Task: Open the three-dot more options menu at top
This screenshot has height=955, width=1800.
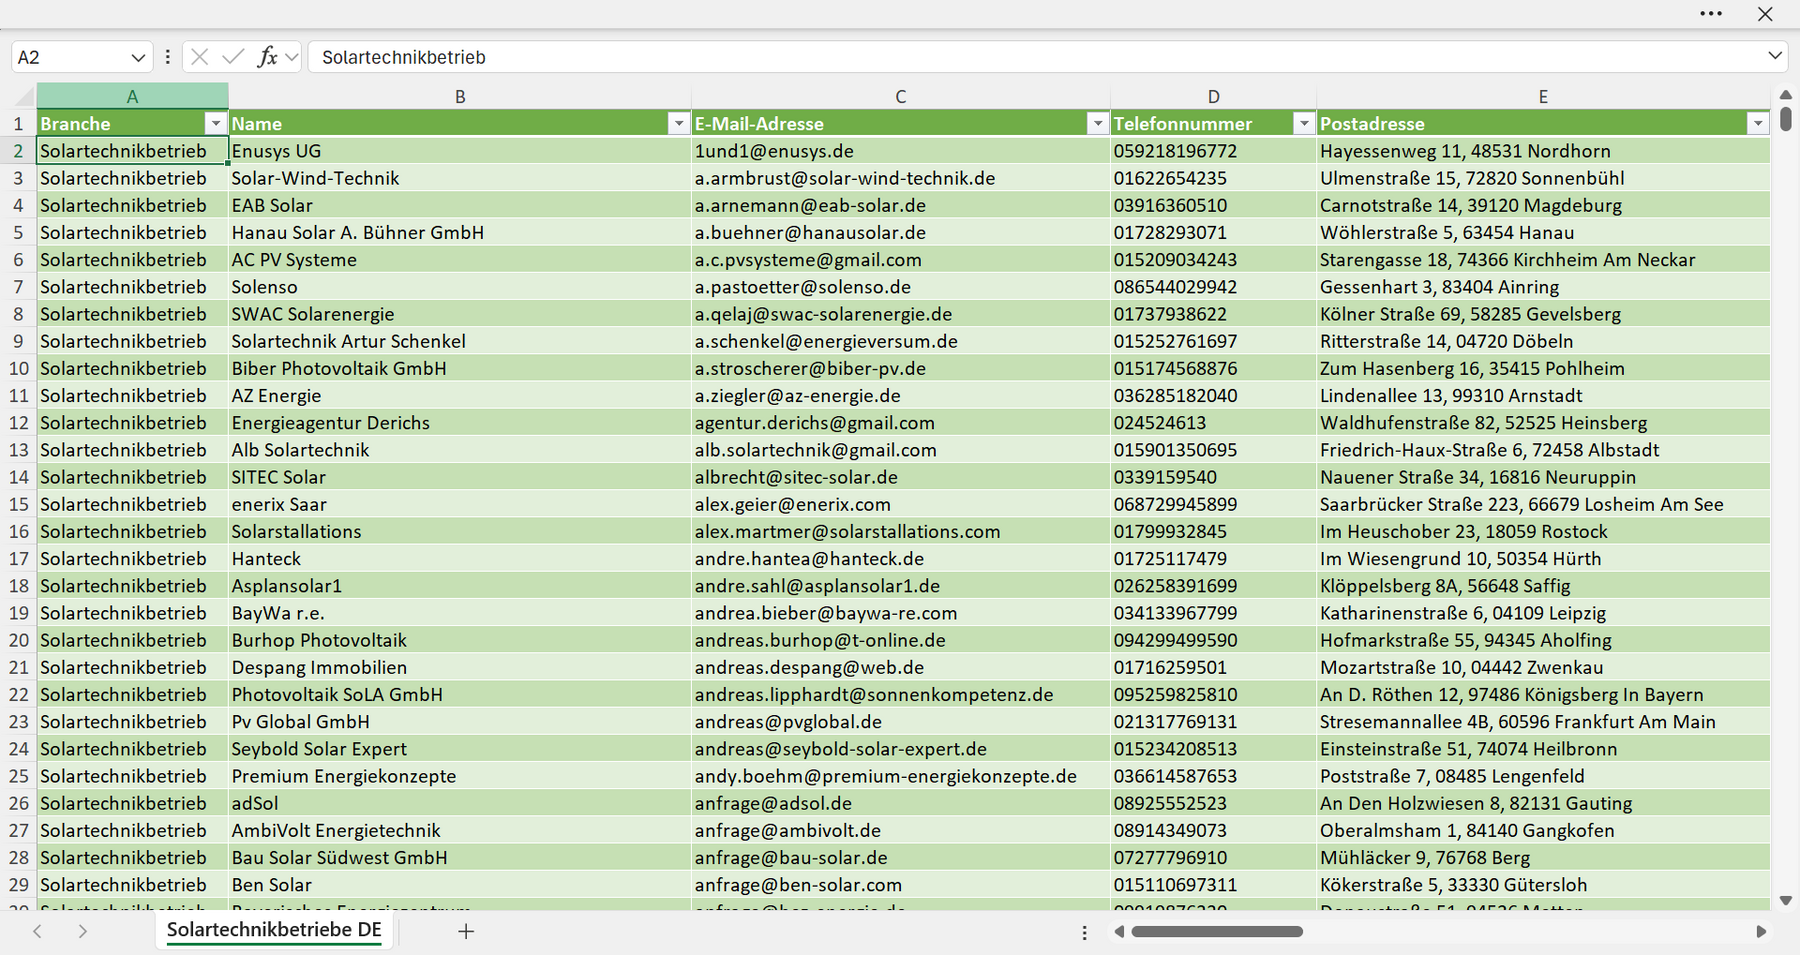Action: [1711, 14]
